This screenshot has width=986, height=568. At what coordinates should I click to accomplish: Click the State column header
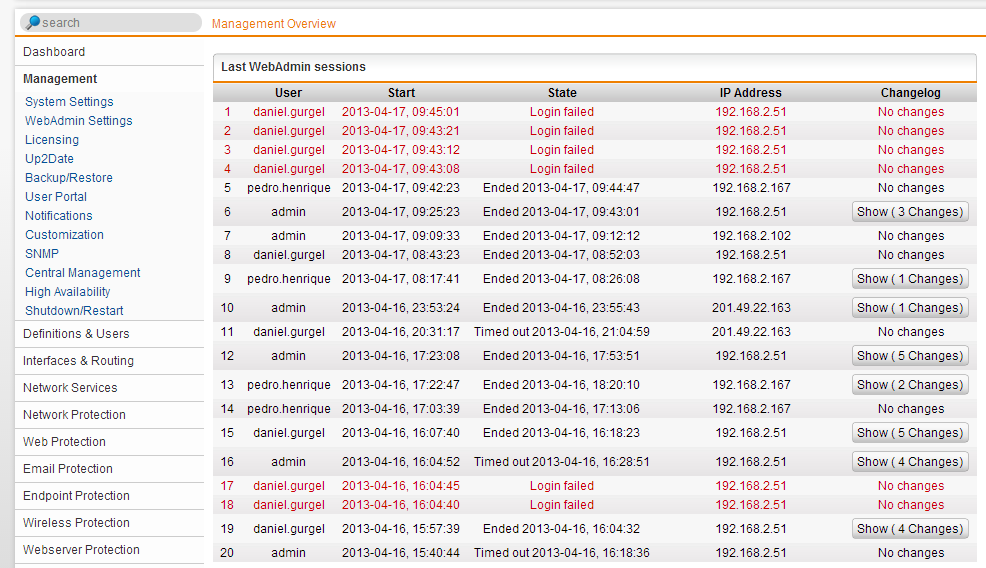[x=562, y=93]
